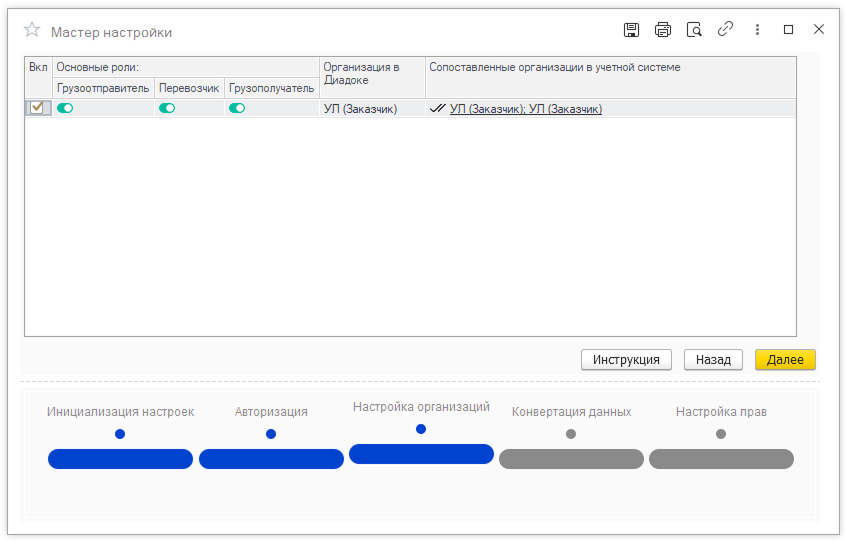The width and height of the screenshot is (846, 542).
Task: Click the blue dot under Авторизация
Action: pos(271,434)
